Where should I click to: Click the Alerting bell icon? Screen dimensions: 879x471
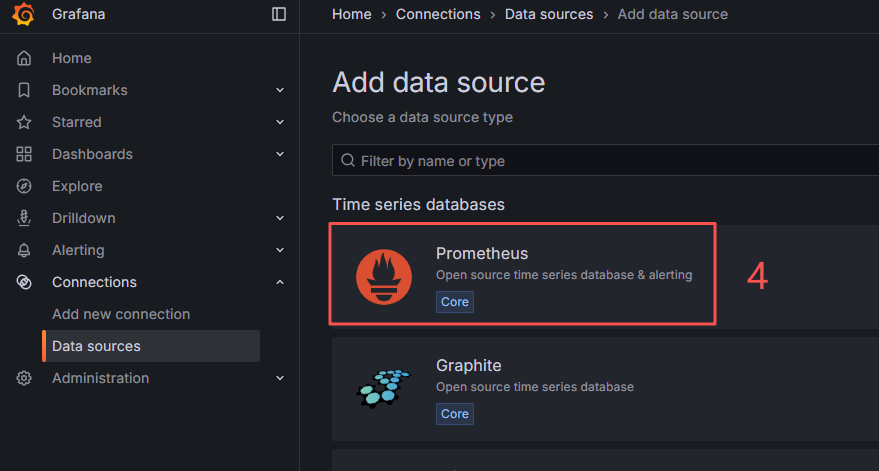24,250
